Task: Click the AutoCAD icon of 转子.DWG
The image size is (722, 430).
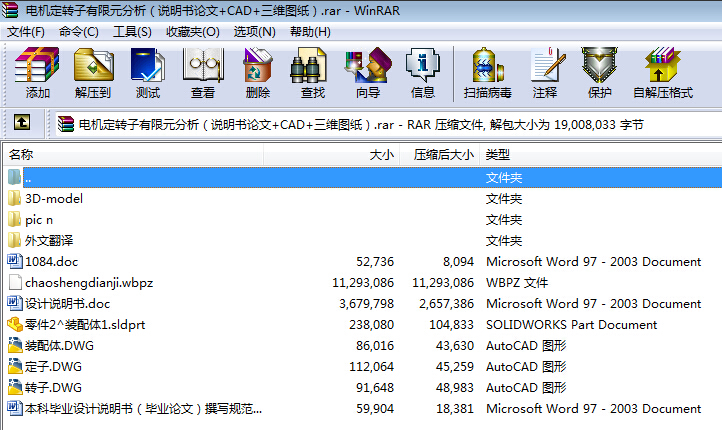Action: click(15, 387)
